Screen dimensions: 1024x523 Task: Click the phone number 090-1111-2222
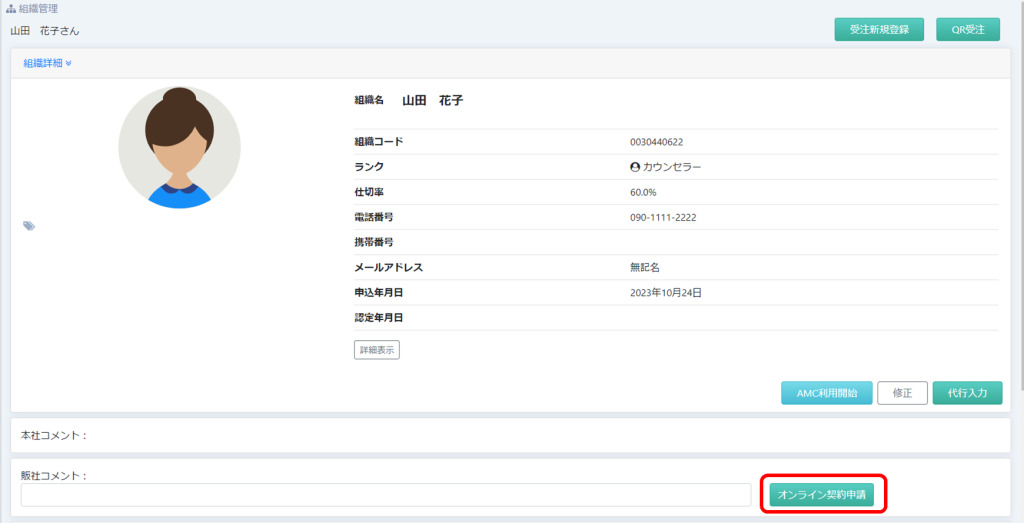(663, 217)
